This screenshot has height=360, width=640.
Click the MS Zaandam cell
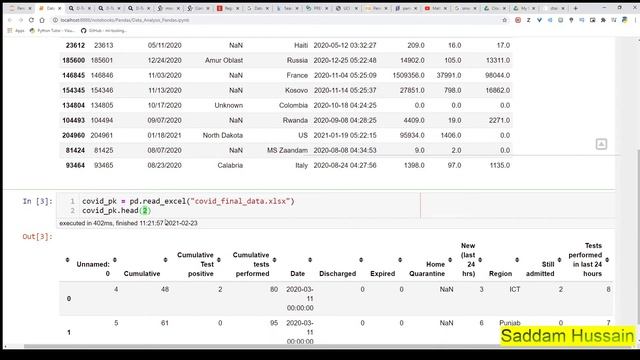click(287, 151)
